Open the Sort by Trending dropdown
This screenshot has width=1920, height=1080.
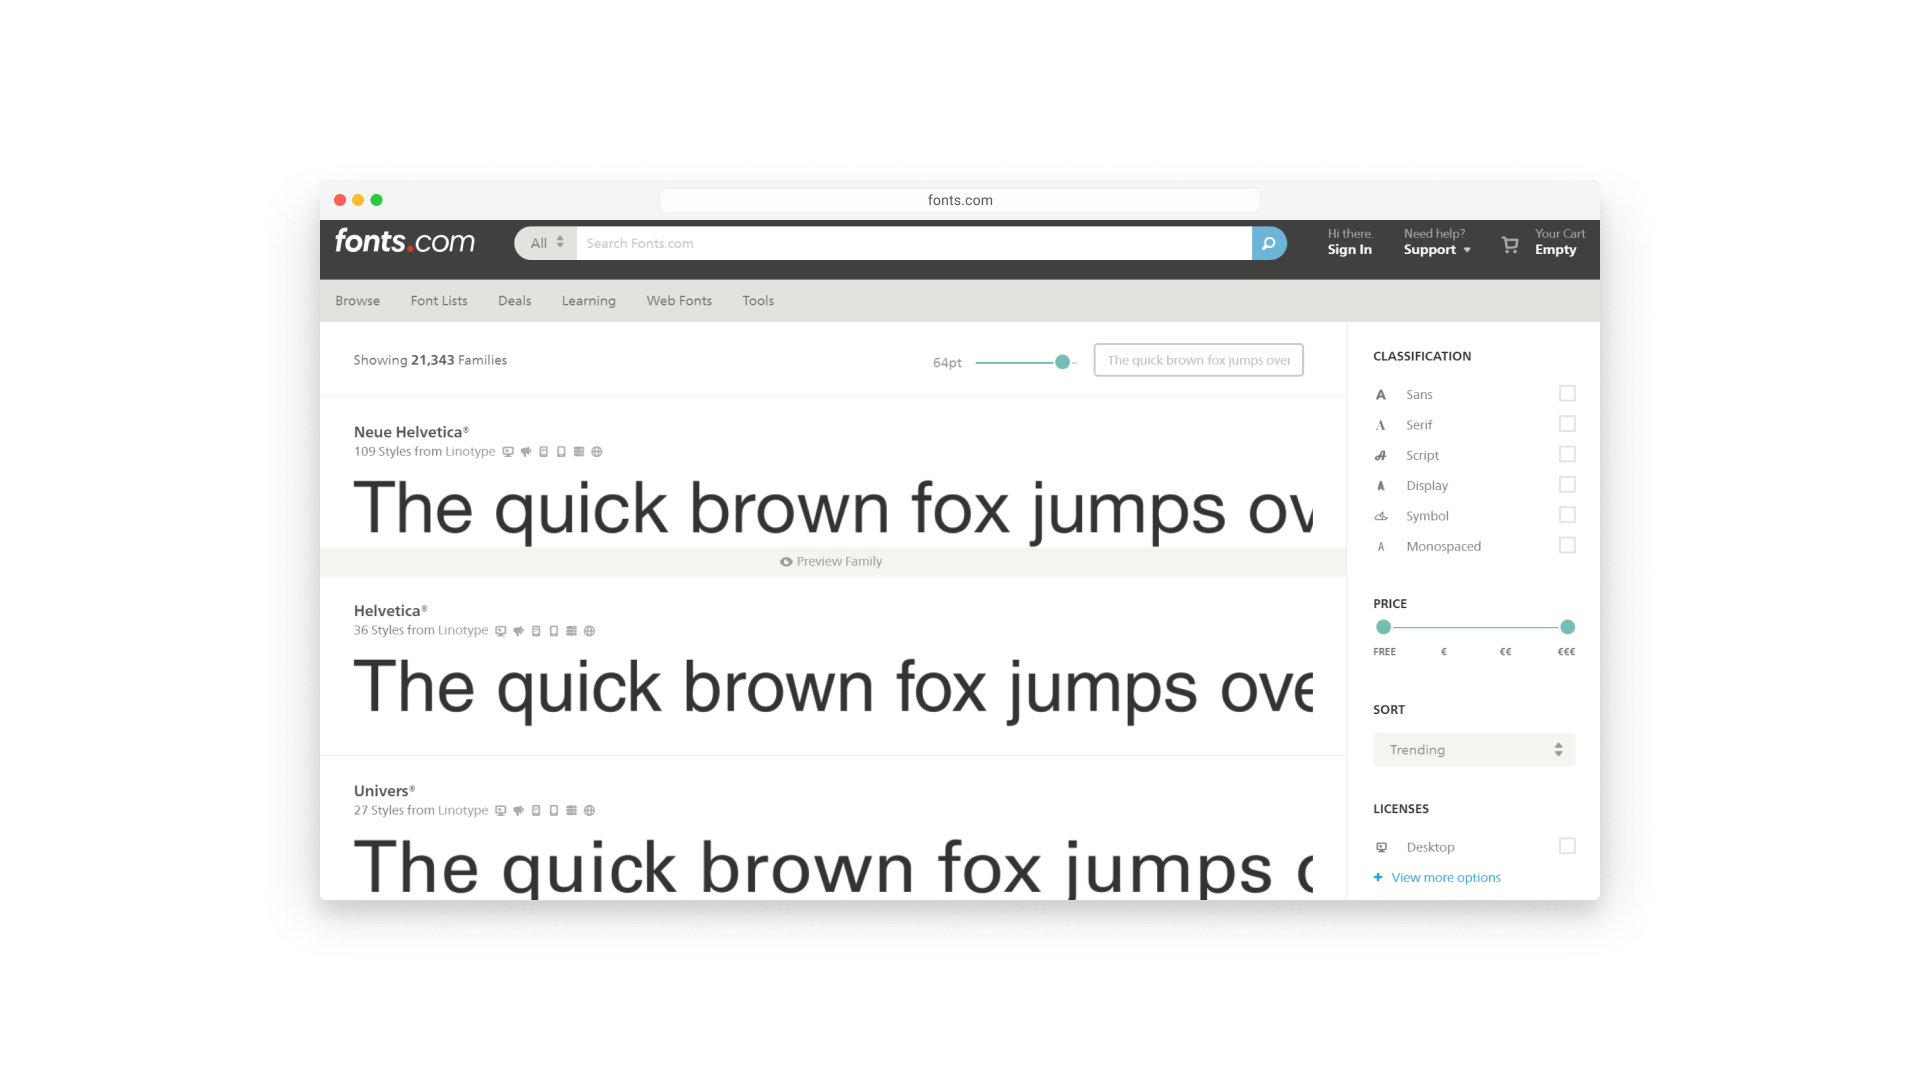coord(1473,749)
